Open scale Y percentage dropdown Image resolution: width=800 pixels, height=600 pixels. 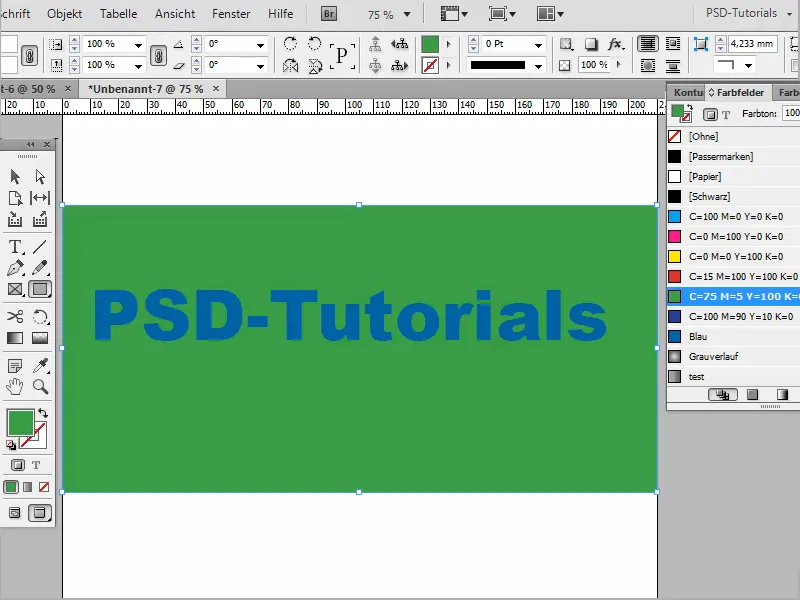pyautogui.click(x=138, y=66)
